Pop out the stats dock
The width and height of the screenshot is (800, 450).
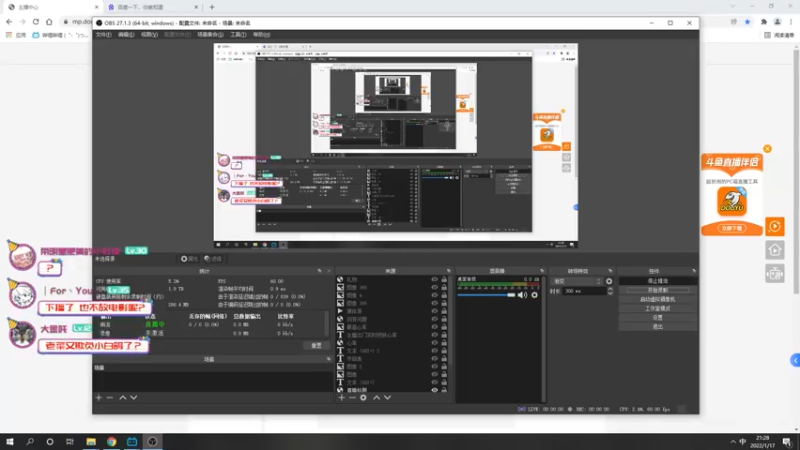point(319,271)
